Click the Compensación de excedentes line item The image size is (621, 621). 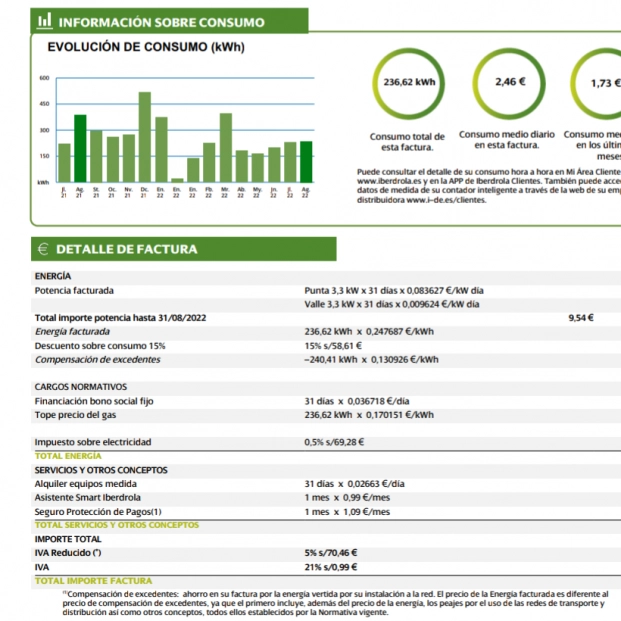point(98,359)
